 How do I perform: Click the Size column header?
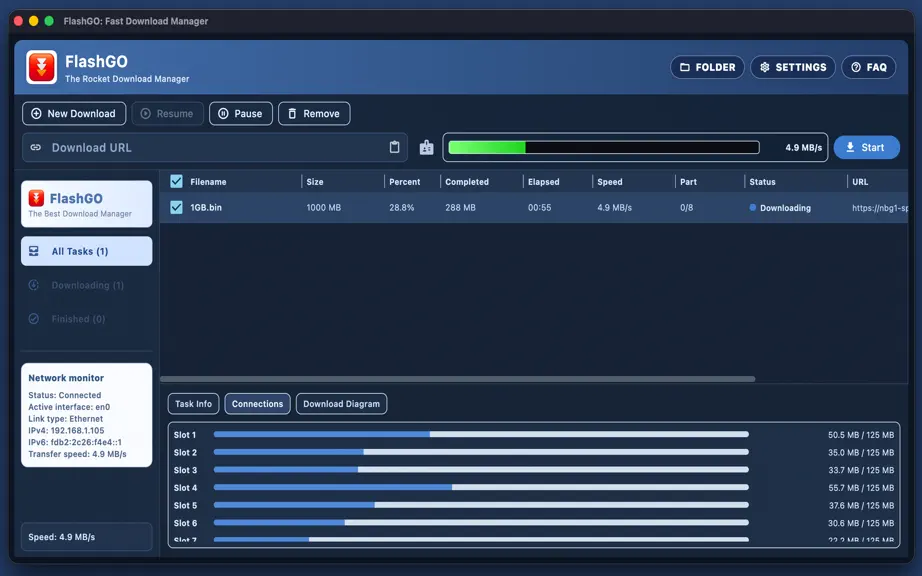coord(315,182)
